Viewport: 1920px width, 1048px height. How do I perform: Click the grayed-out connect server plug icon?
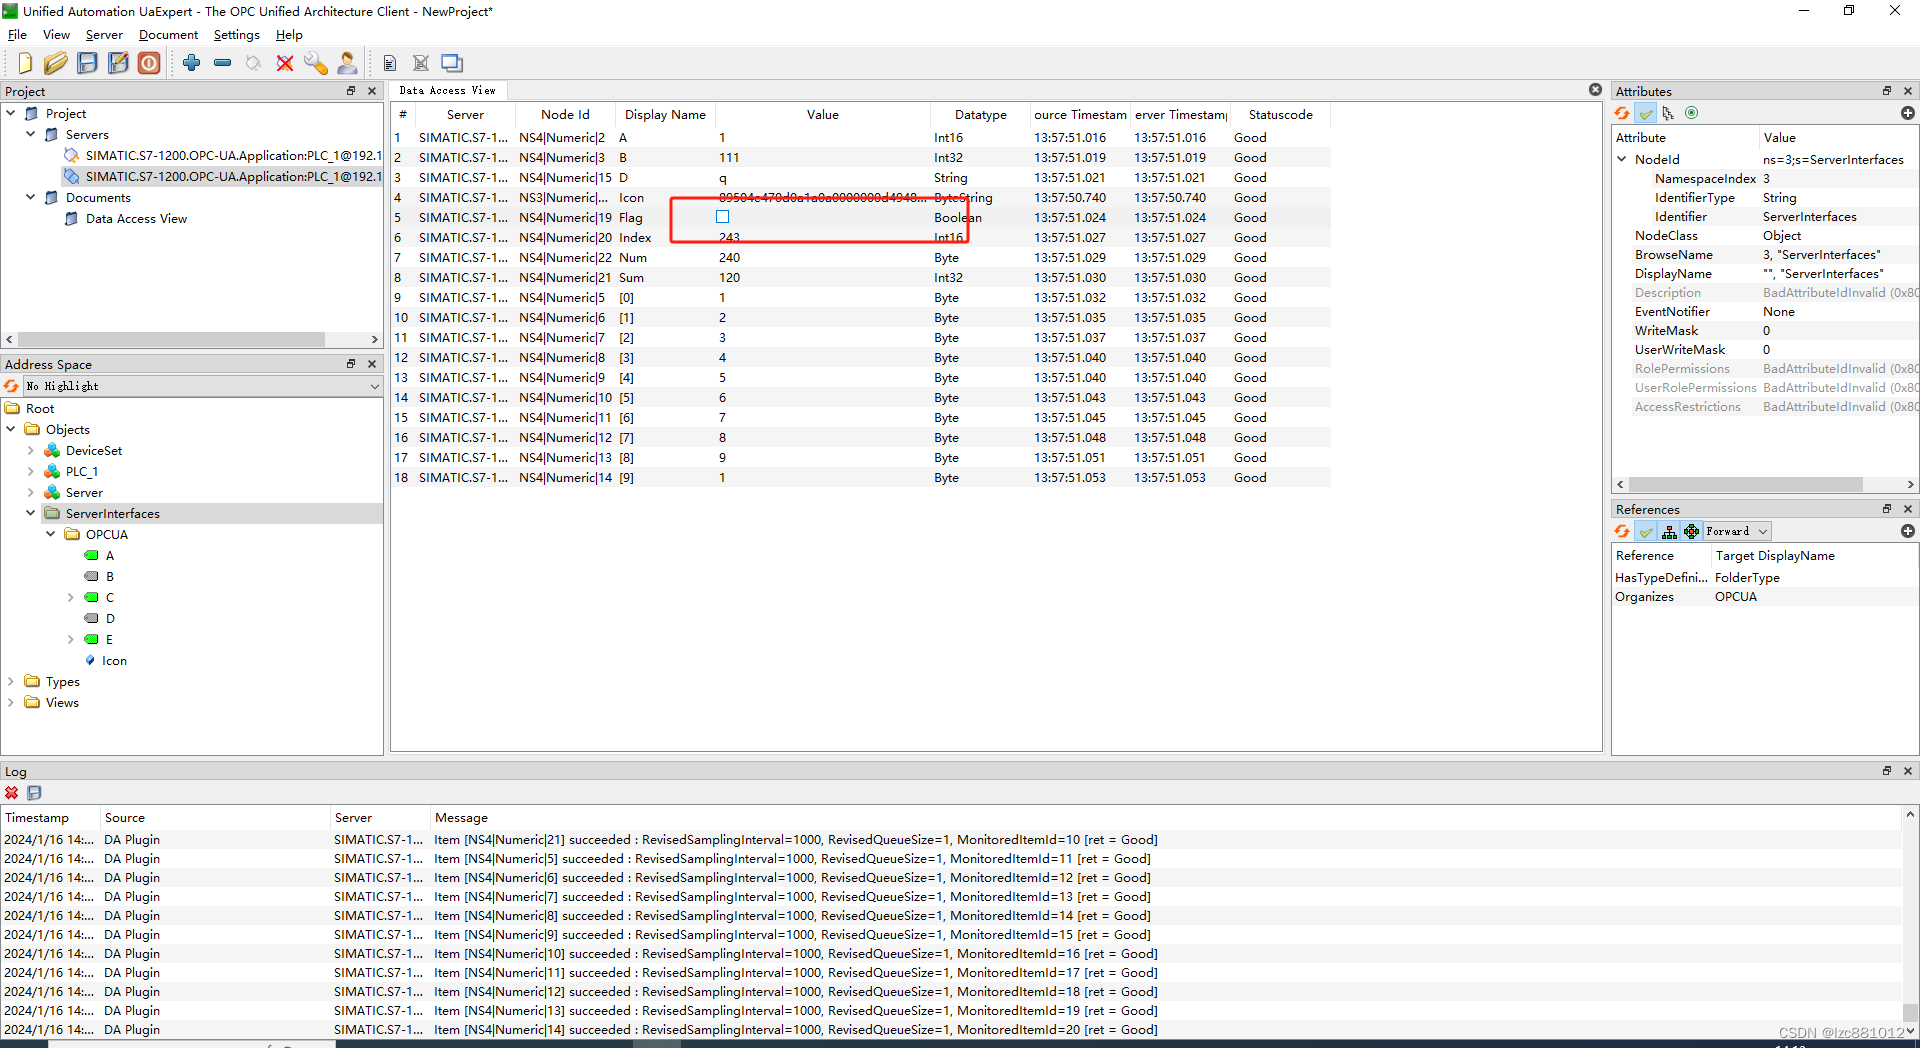(x=254, y=63)
